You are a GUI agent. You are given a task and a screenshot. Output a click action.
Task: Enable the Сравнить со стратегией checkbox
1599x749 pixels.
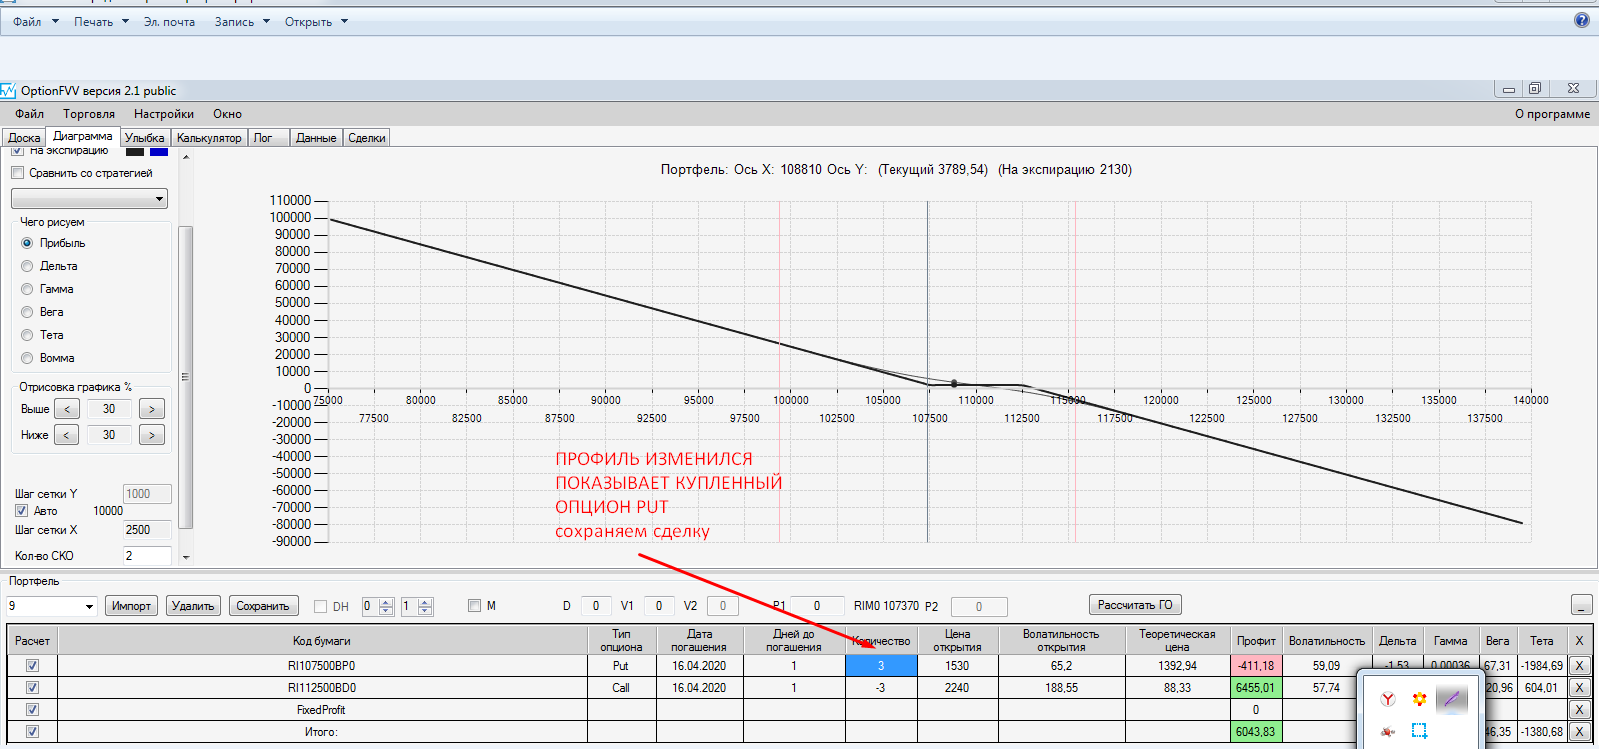coord(18,173)
